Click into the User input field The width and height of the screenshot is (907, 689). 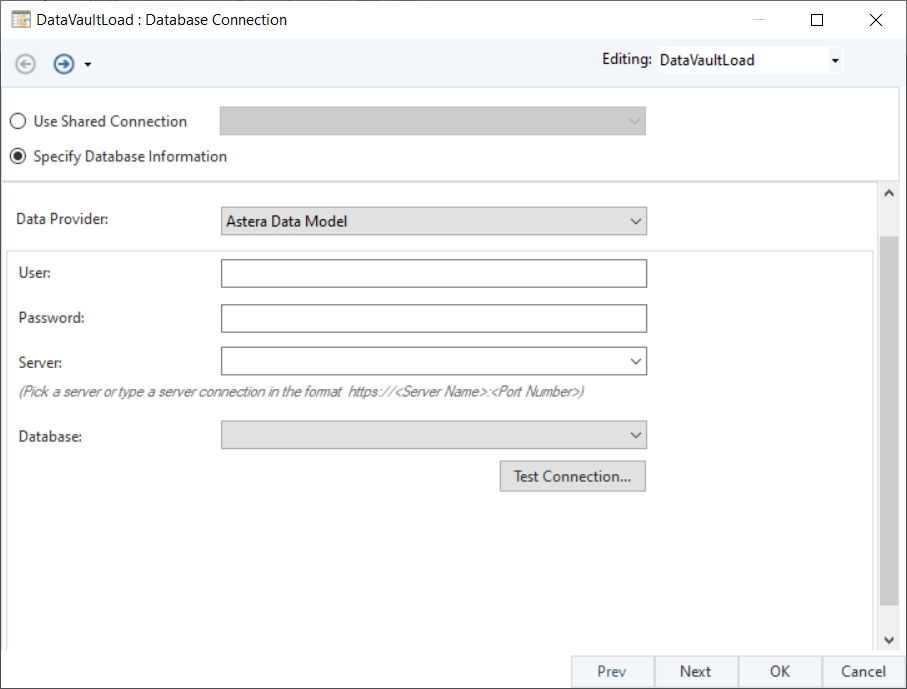433,274
